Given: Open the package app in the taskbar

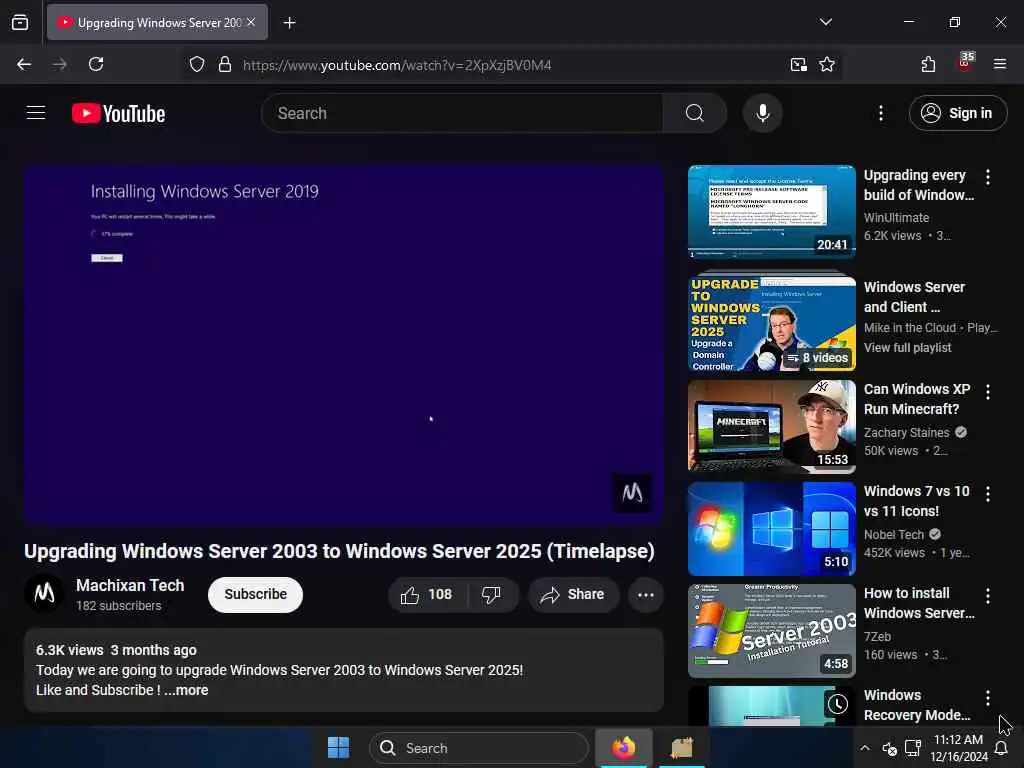Looking at the screenshot, I should (681, 747).
